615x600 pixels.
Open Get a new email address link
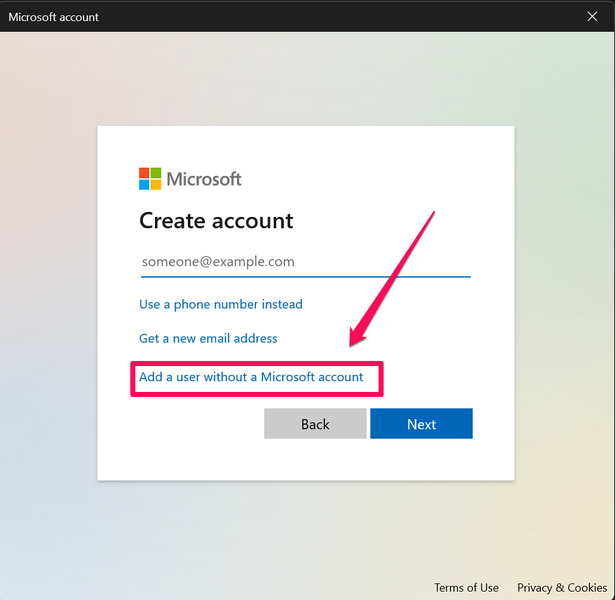click(x=208, y=338)
